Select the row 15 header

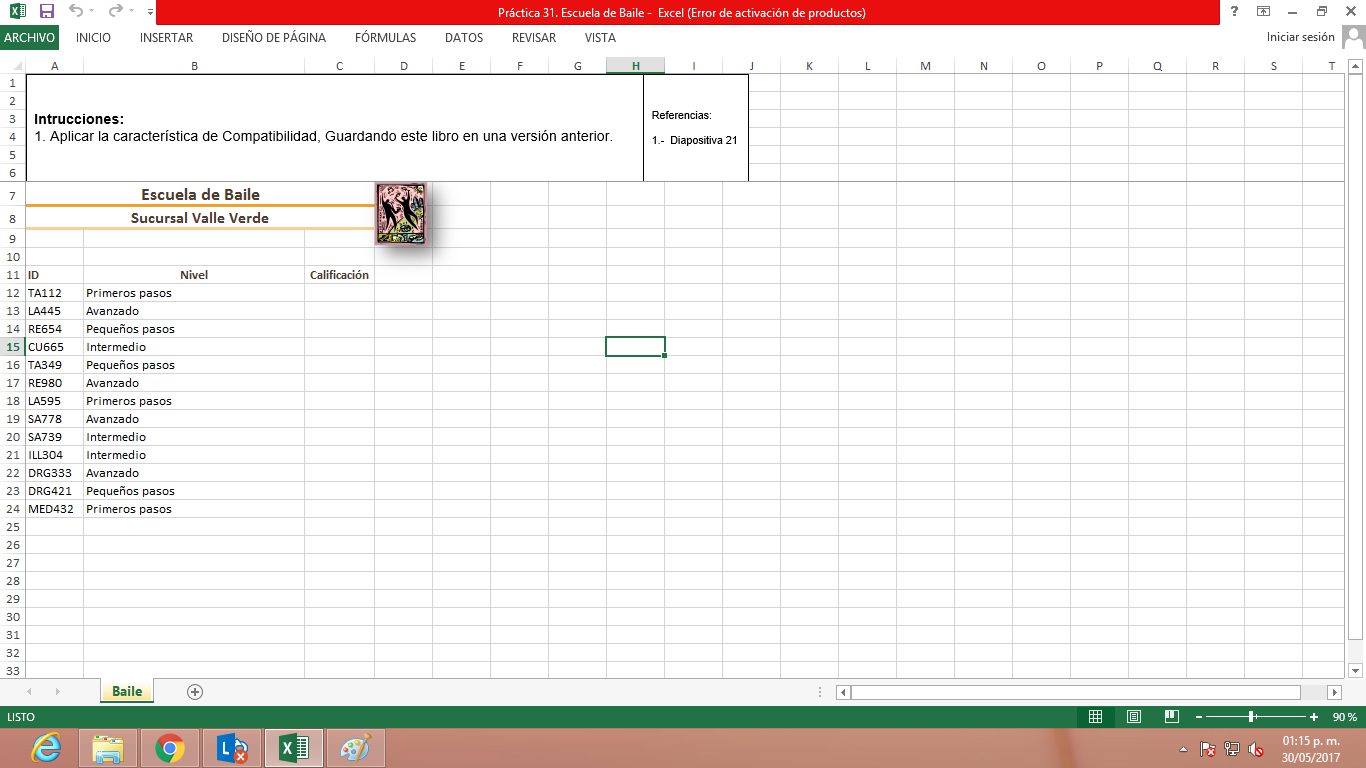(x=13, y=347)
